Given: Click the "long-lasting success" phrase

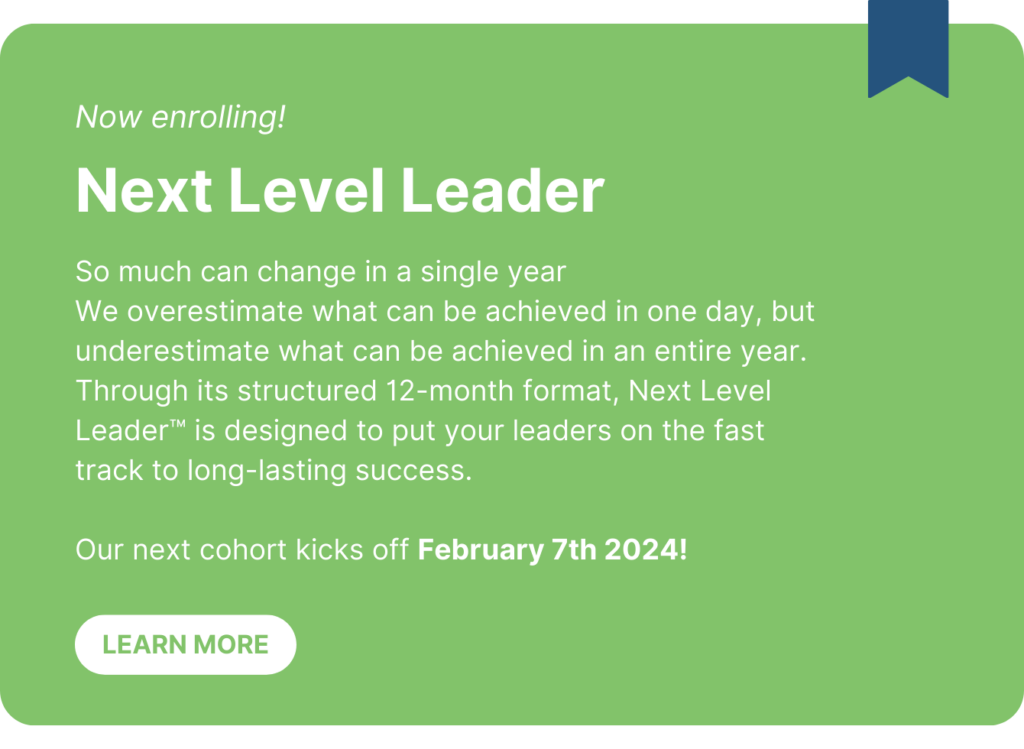Looking at the screenshot, I should [x=329, y=471].
